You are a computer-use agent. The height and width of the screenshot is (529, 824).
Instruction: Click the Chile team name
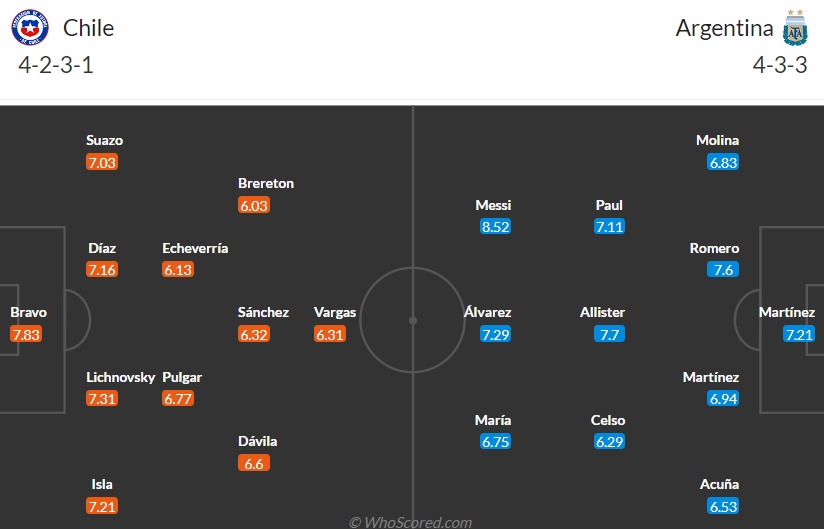(x=88, y=28)
